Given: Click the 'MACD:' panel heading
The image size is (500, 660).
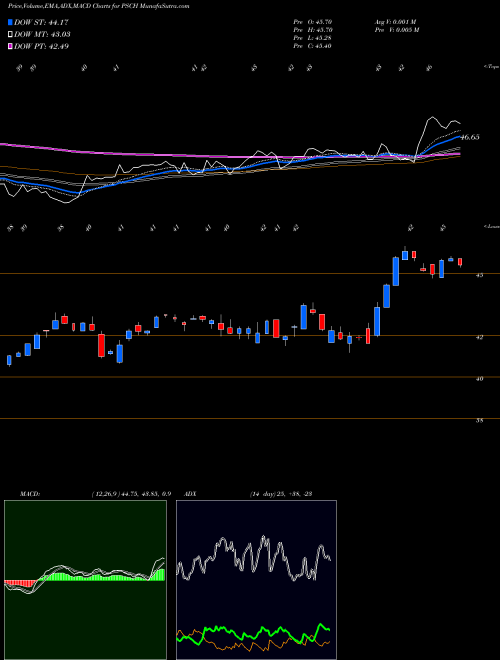Looking at the screenshot, I should (x=30, y=494).
